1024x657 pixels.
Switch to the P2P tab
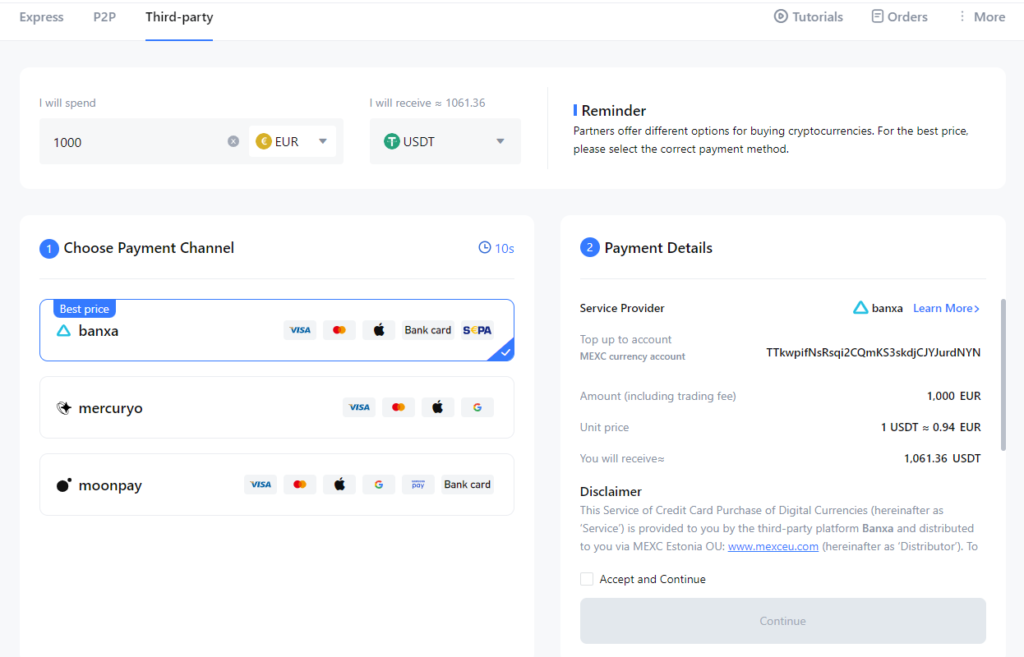click(x=104, y=17)
